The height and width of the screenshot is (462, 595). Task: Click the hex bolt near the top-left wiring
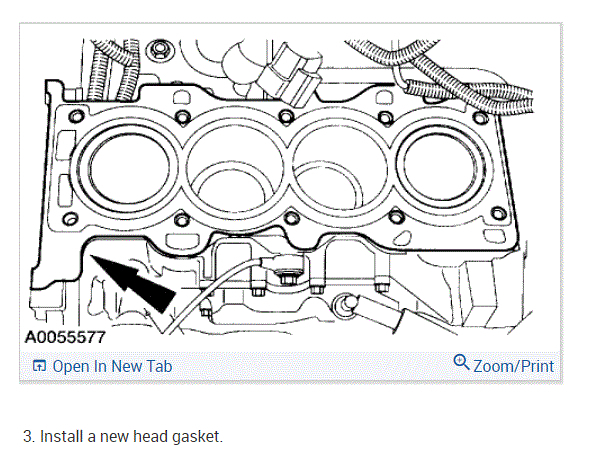[x=159, y=51]
